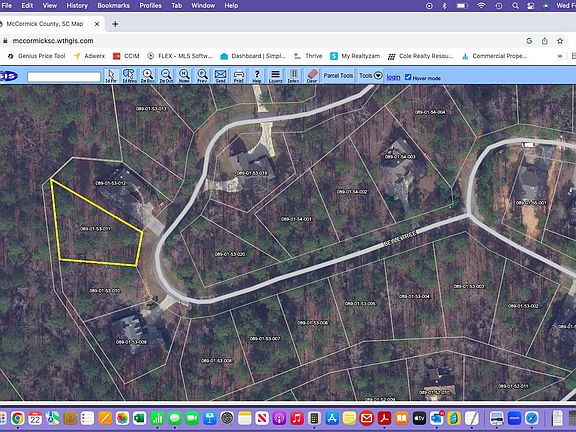Click the address bar URL
The width and height of the screenshot is (576, 432).
[53, 41]
